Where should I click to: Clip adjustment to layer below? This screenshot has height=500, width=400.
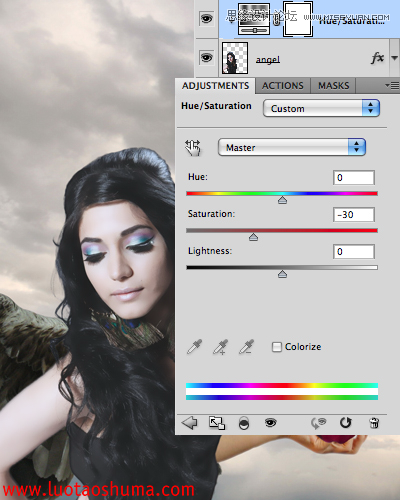click(x=244, y=423)
